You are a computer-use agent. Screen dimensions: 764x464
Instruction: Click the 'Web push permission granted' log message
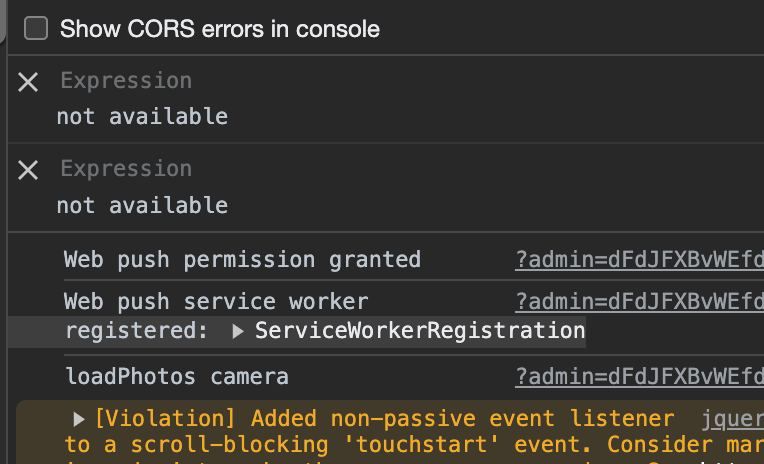242,260
